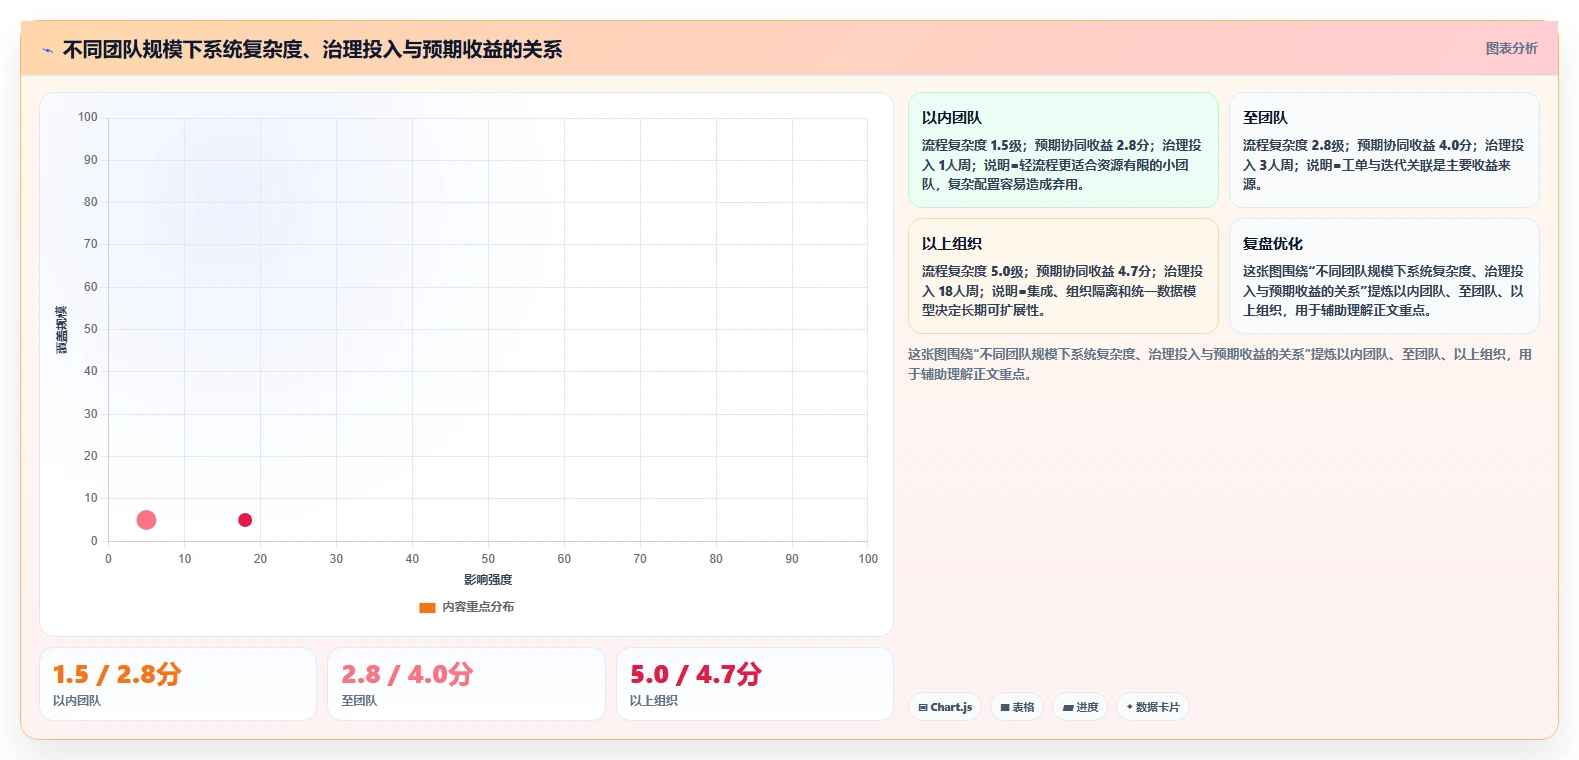Click the description text inside the 以内团队 card
Screen dimensions: 1579x760
1062,165
